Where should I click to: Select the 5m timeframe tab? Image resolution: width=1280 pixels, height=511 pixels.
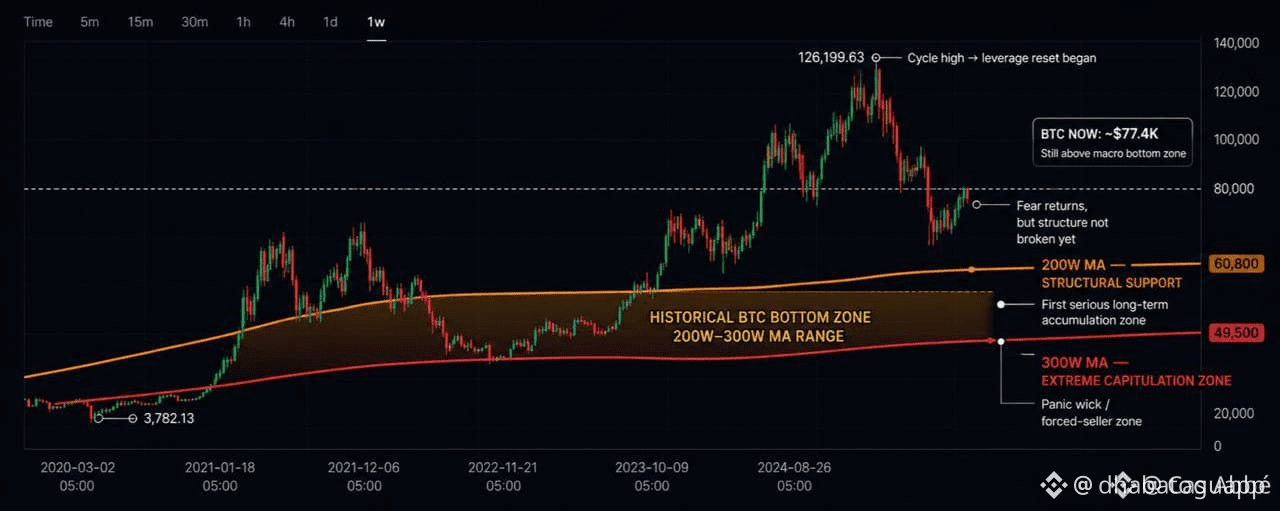[90, 22]
